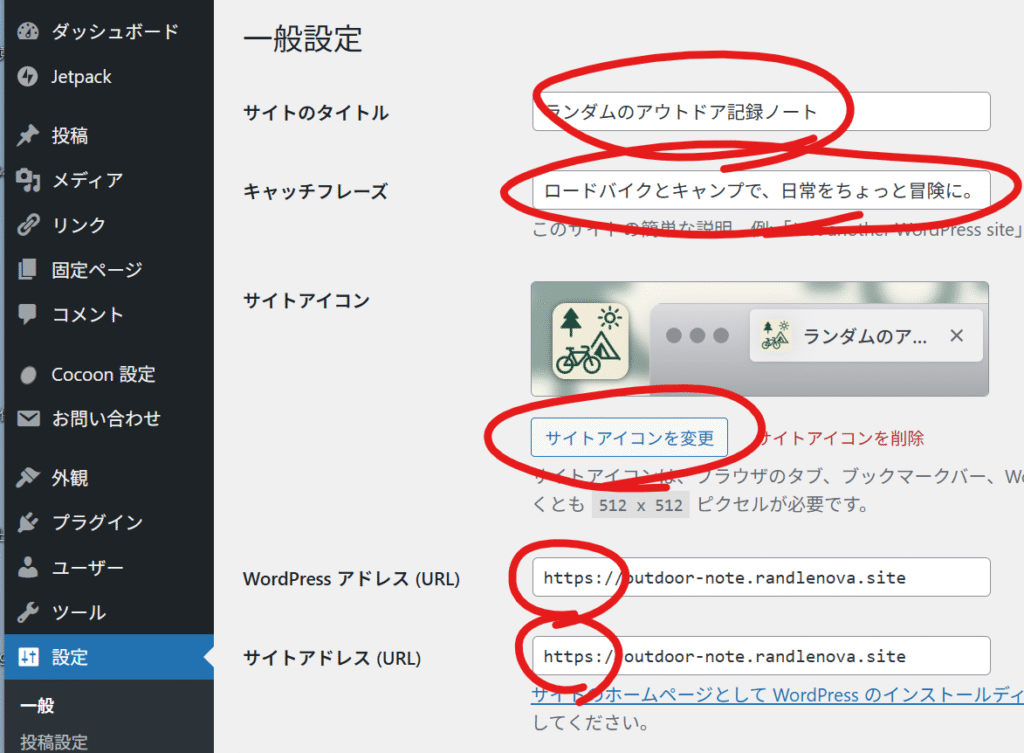Viewport: 1024px width, 753px height.
Task: Click the キャッチフレーズ text field
Action: [760, 190]
